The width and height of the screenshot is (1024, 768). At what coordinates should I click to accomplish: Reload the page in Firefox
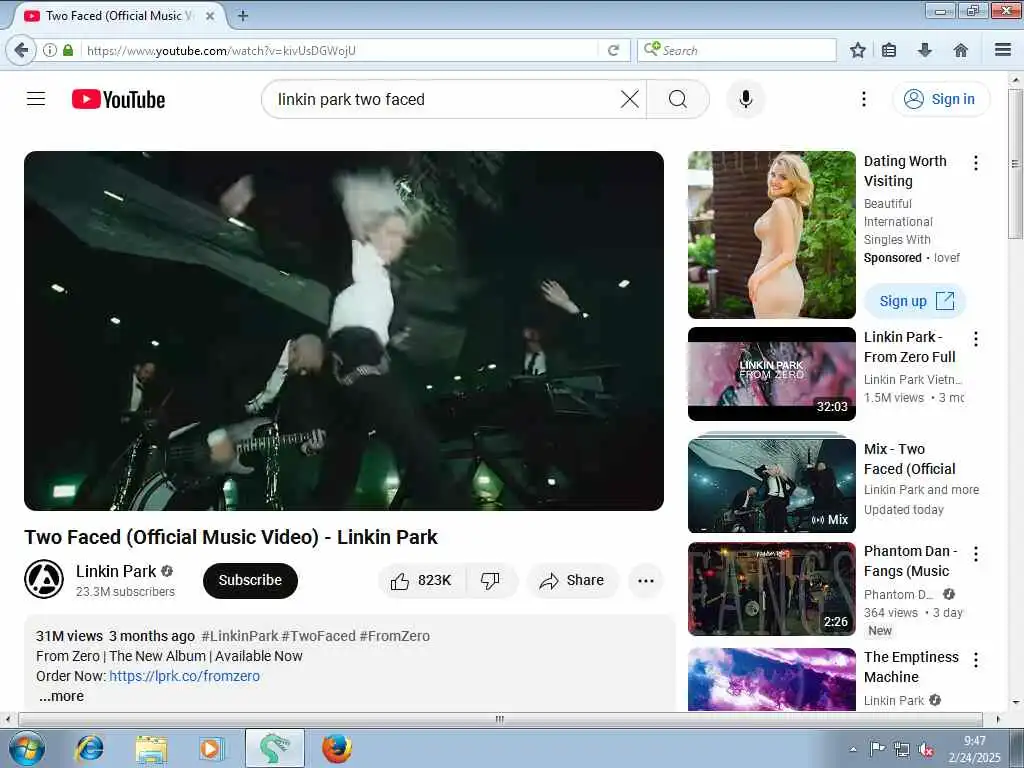(x=613, y=50)
